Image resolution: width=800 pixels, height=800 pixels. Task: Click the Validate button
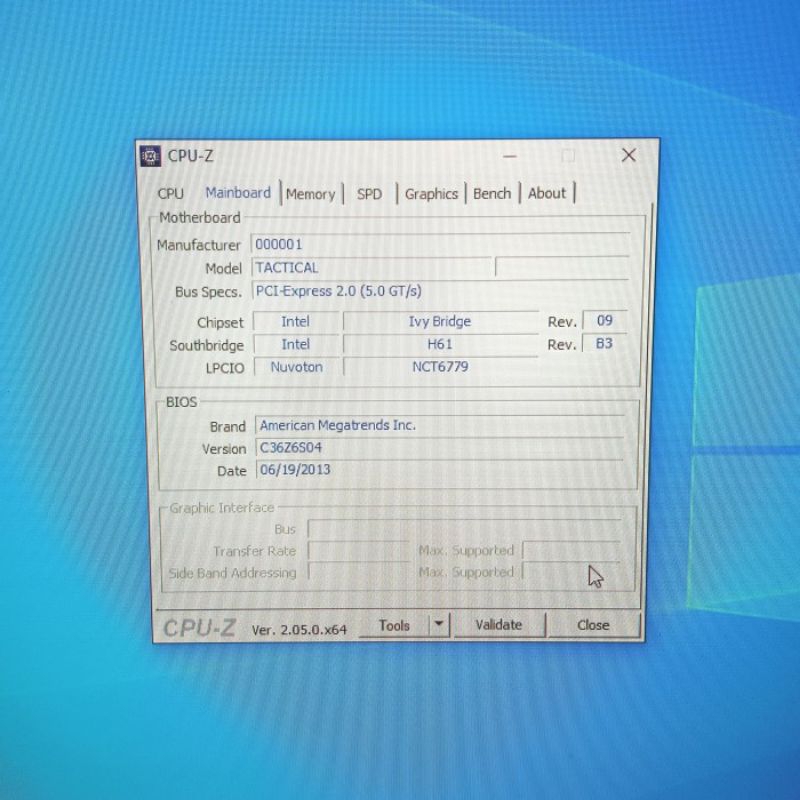click(498, 625)
